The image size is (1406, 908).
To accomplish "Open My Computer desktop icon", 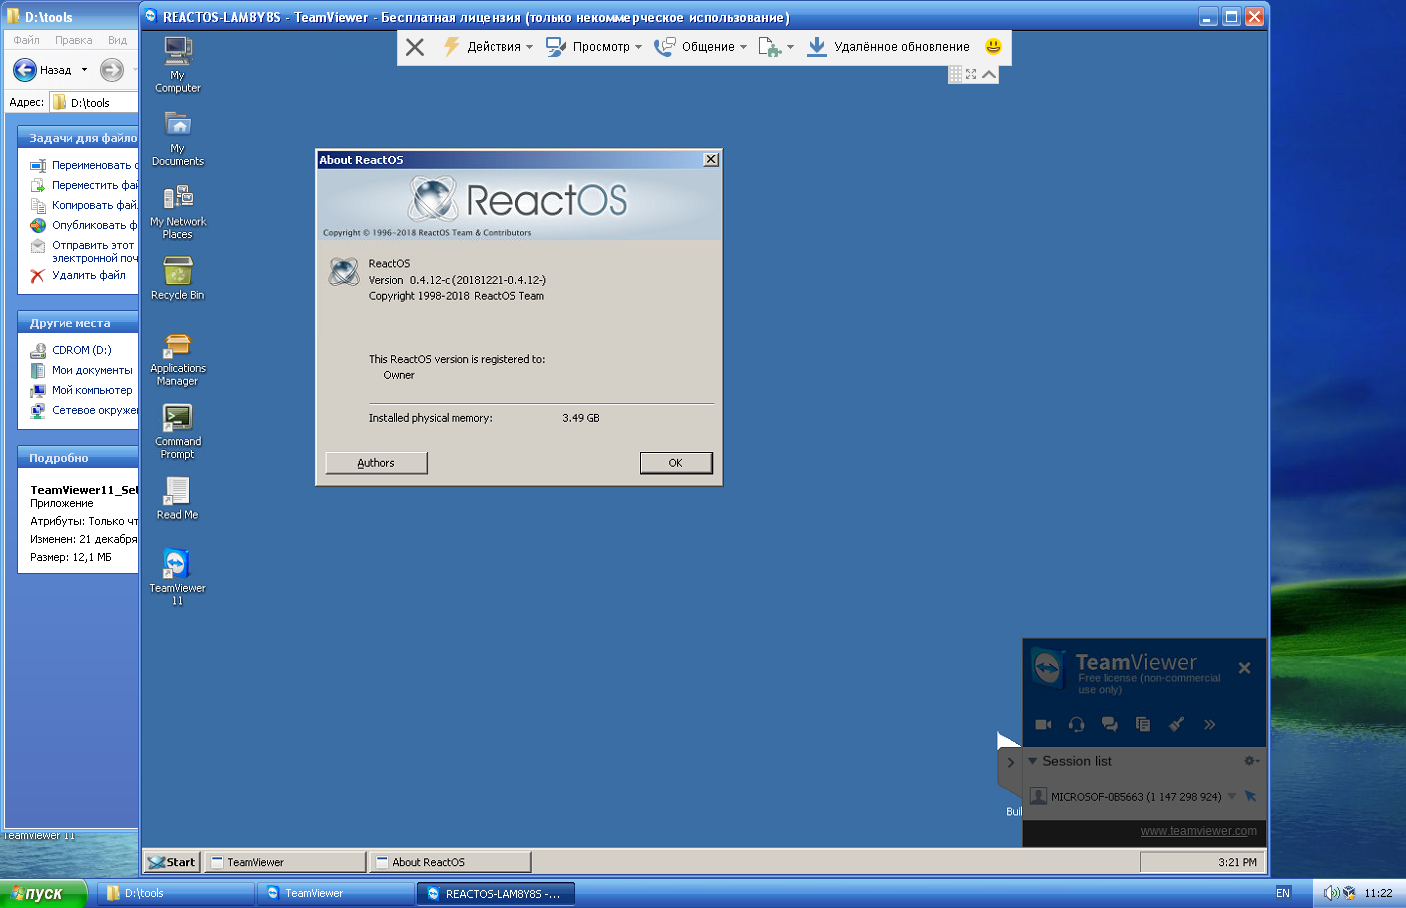I will coord(177,65).
